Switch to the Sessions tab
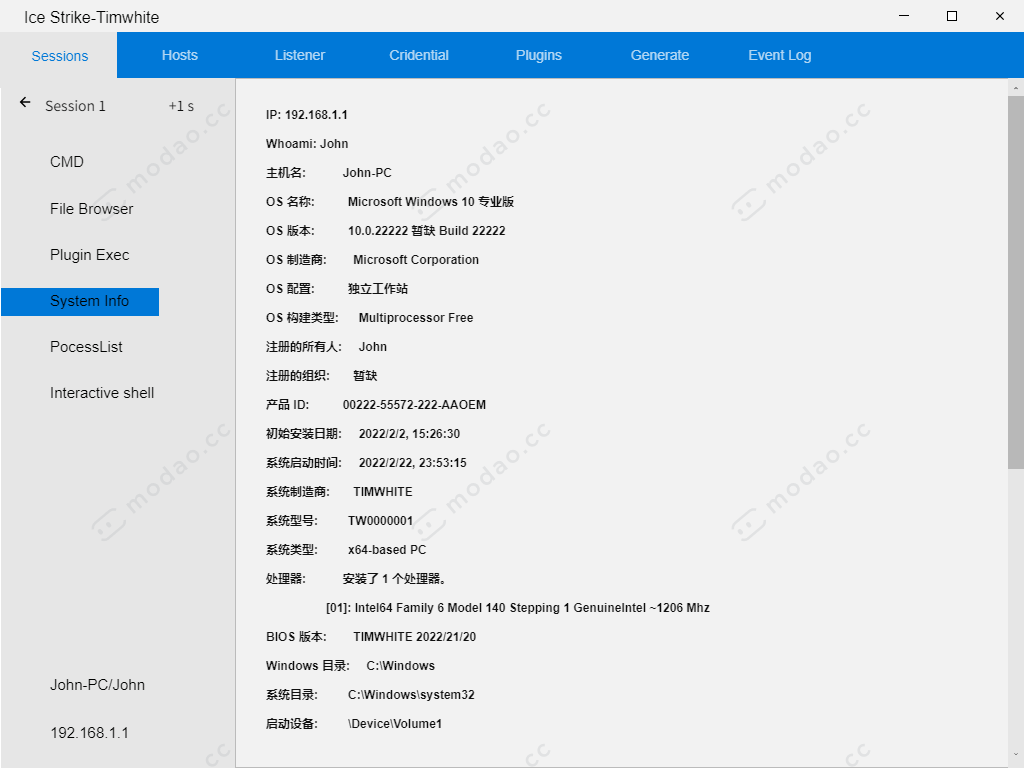This screenshot has width=1024, height=768. point(58,55)
